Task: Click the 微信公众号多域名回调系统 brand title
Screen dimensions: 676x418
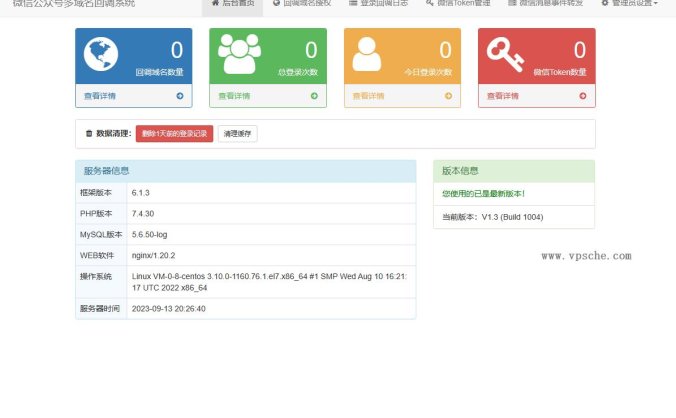Action: tap(73, 3)
